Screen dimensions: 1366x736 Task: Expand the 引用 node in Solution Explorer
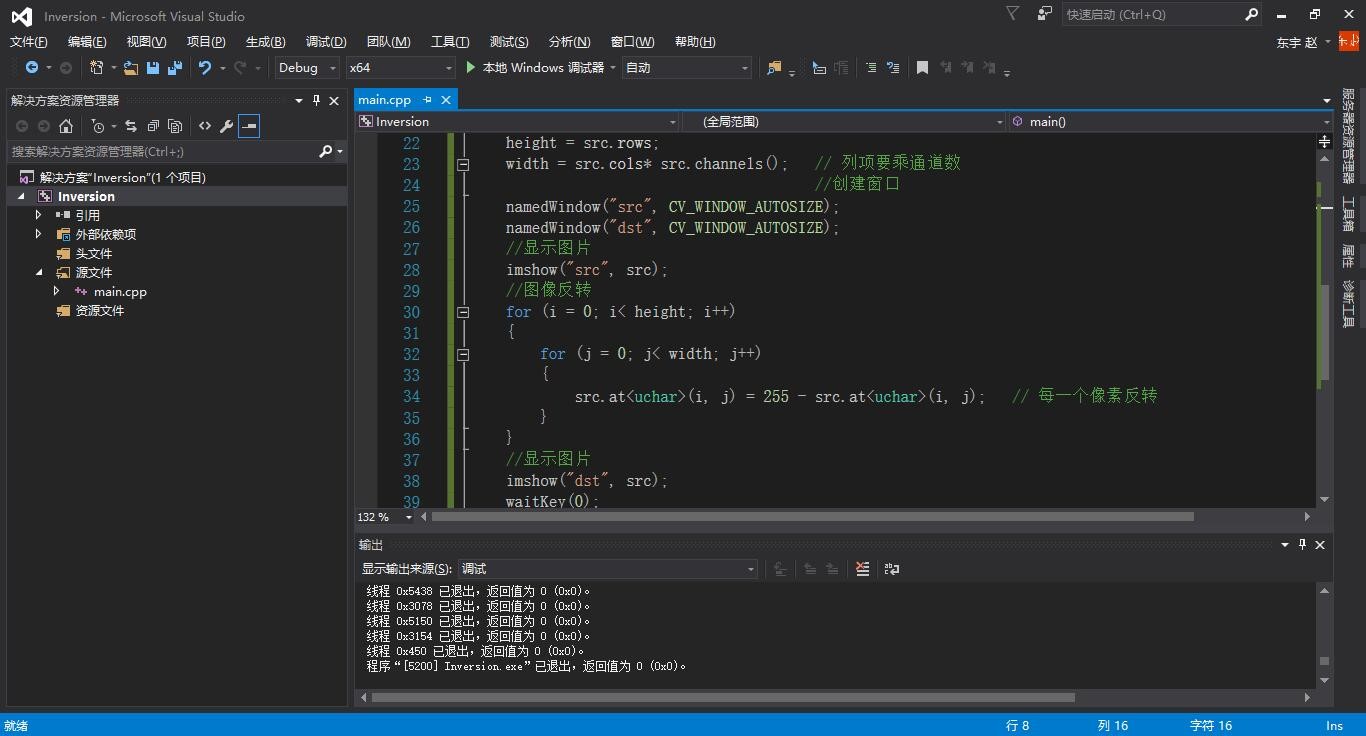[x=39, y=215]
